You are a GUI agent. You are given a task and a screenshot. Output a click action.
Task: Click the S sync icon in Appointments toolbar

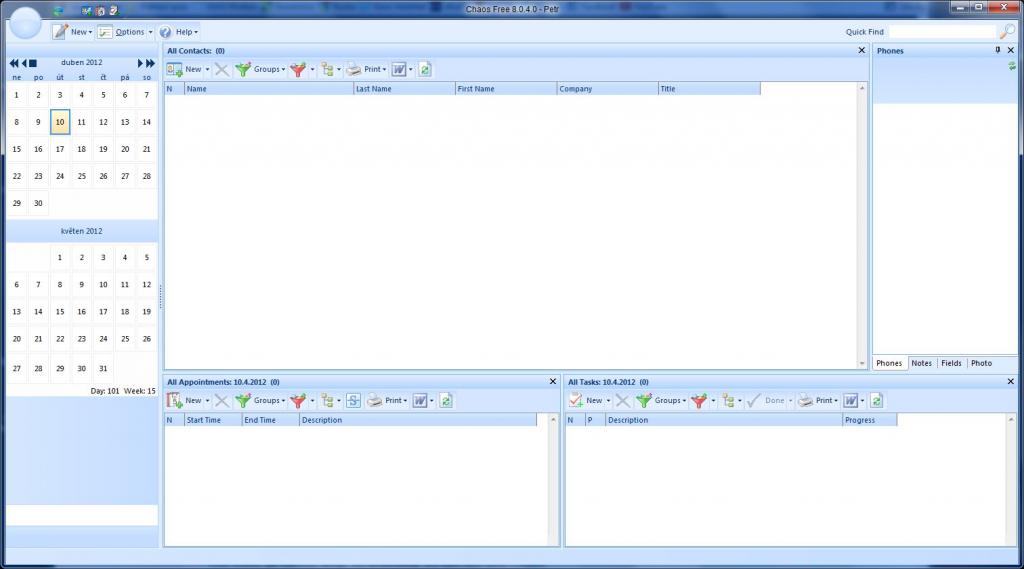pos(353,400)
